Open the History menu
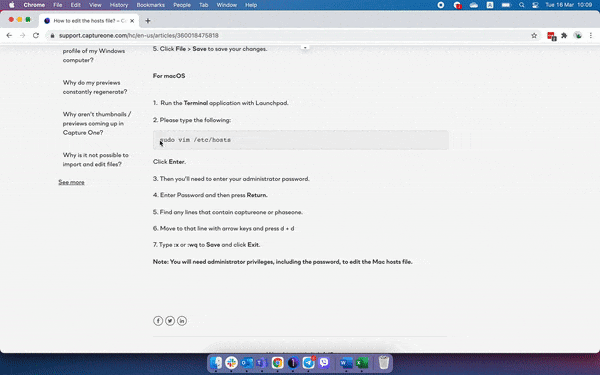 pos(119,5)
